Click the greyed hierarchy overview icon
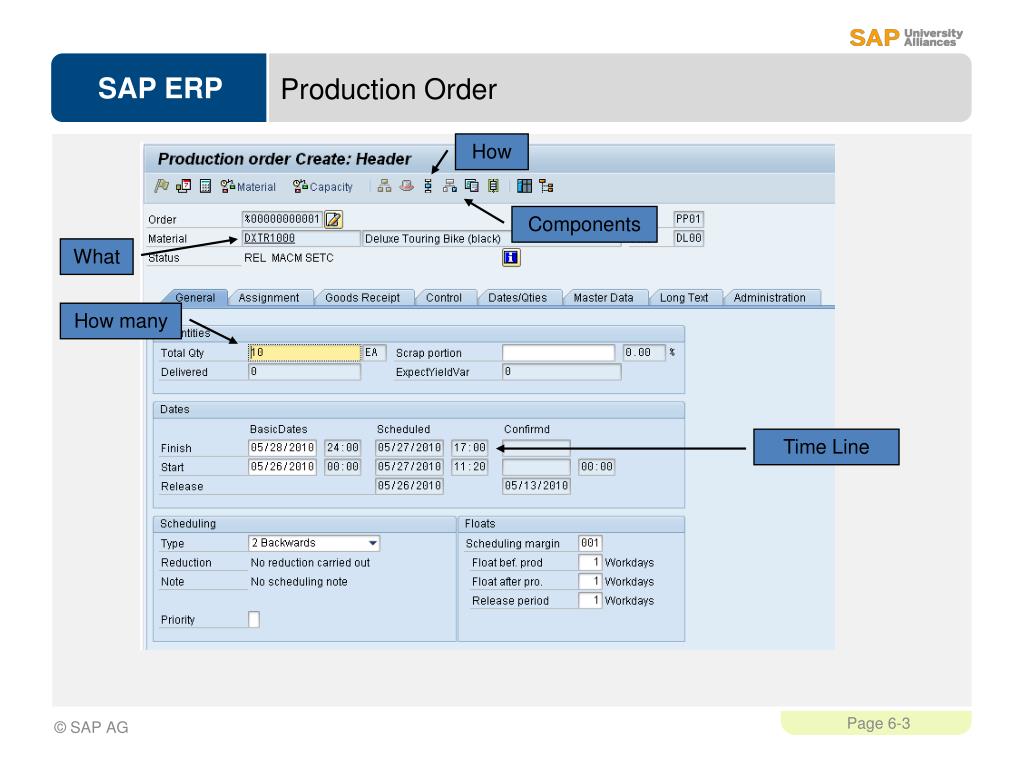 point(385,186)
